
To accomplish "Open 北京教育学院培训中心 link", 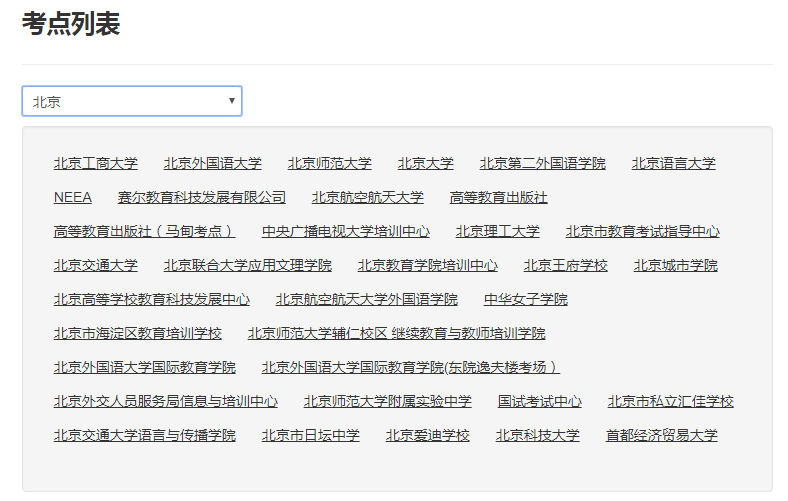I will point(428,265).
